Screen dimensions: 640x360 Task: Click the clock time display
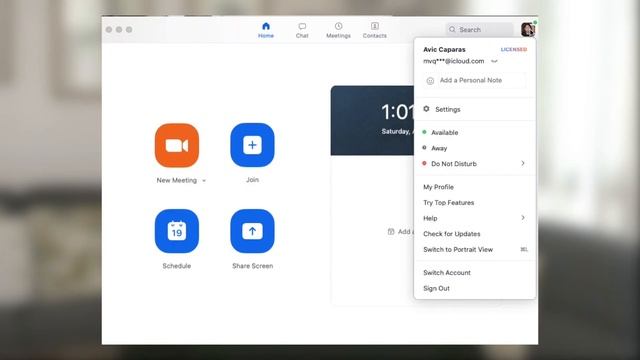coord(397,112)
